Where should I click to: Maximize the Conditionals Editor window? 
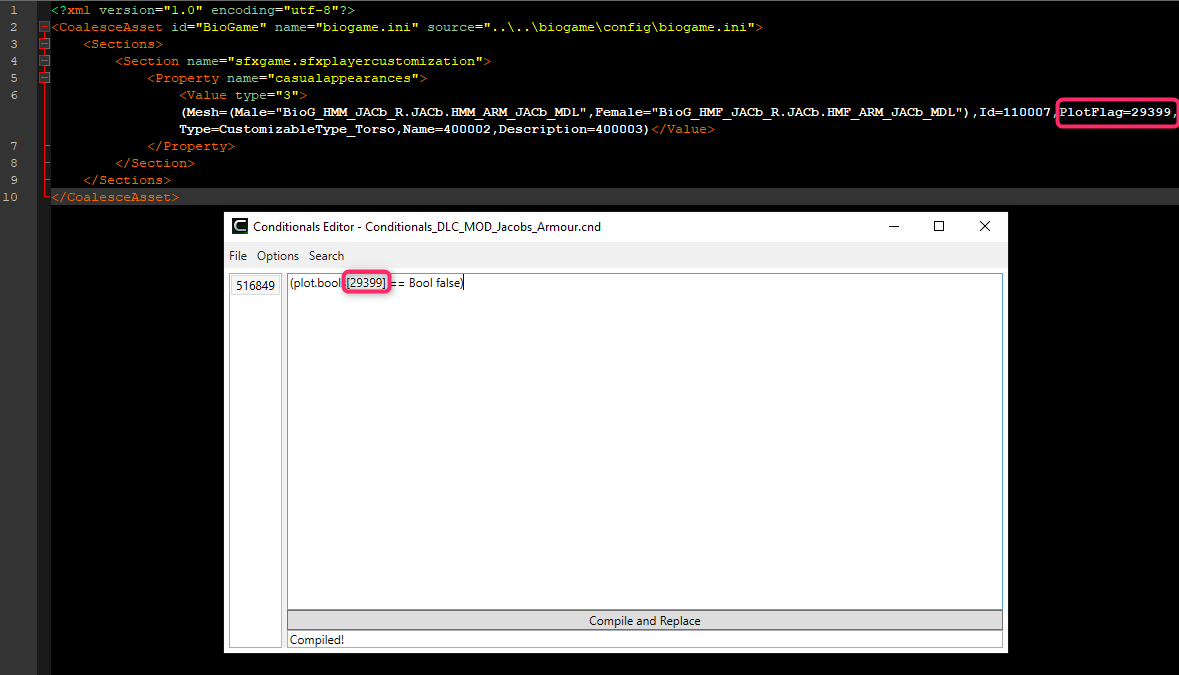939,226
